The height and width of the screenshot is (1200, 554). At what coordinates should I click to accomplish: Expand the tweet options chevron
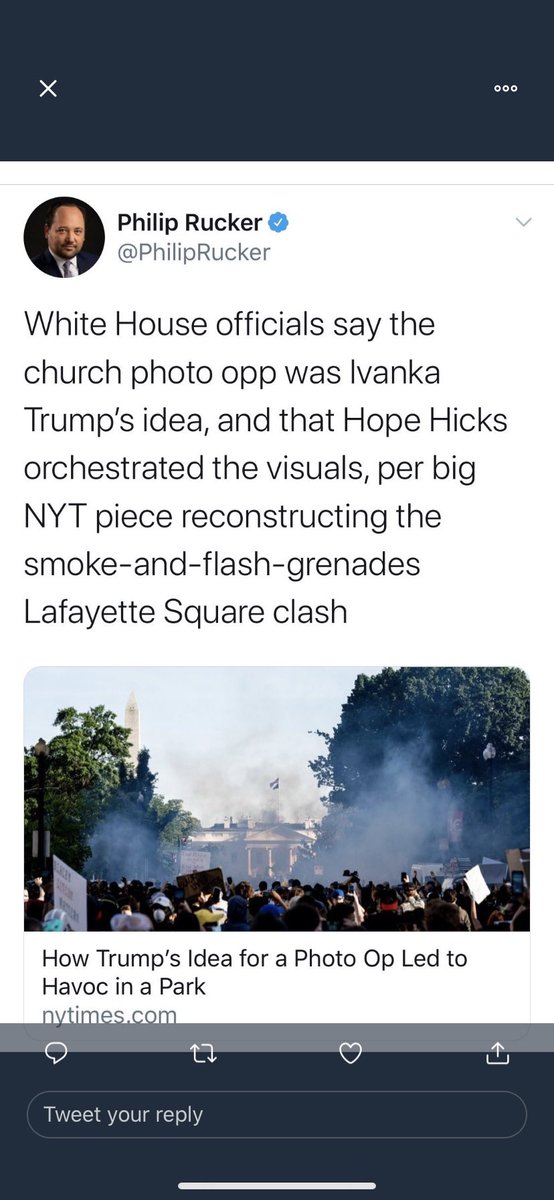[x=523, y=222]
